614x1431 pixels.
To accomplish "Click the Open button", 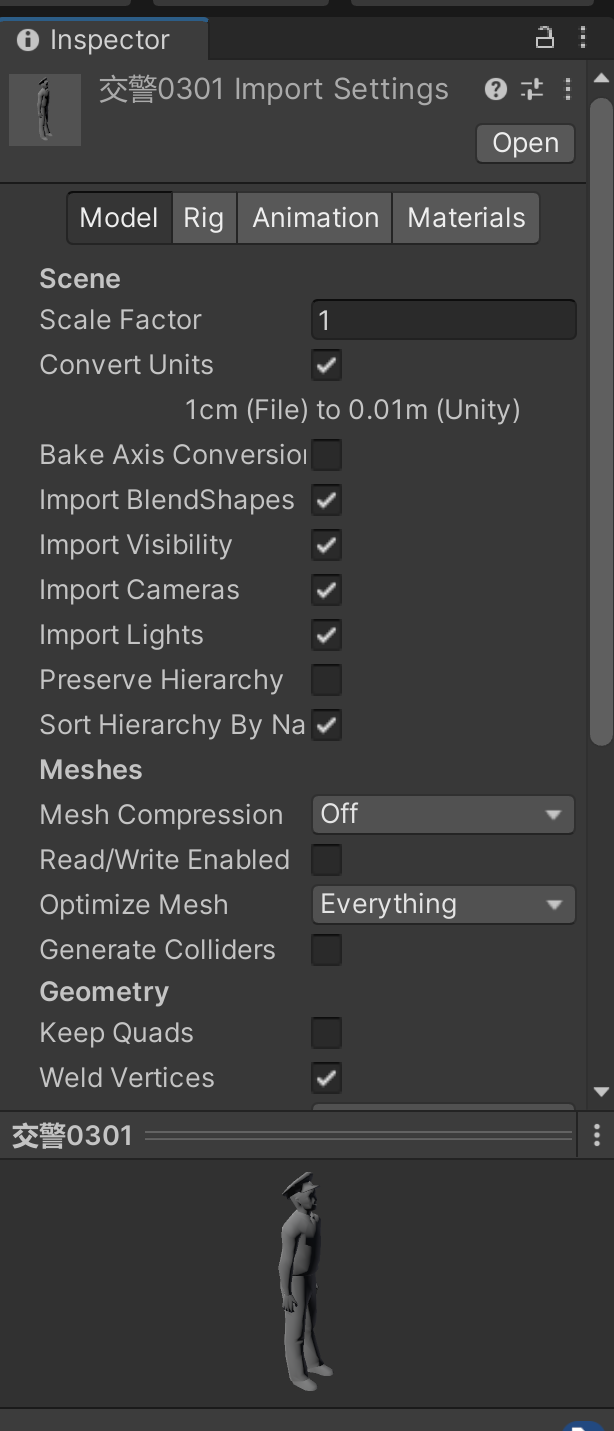I will [525, 143].
